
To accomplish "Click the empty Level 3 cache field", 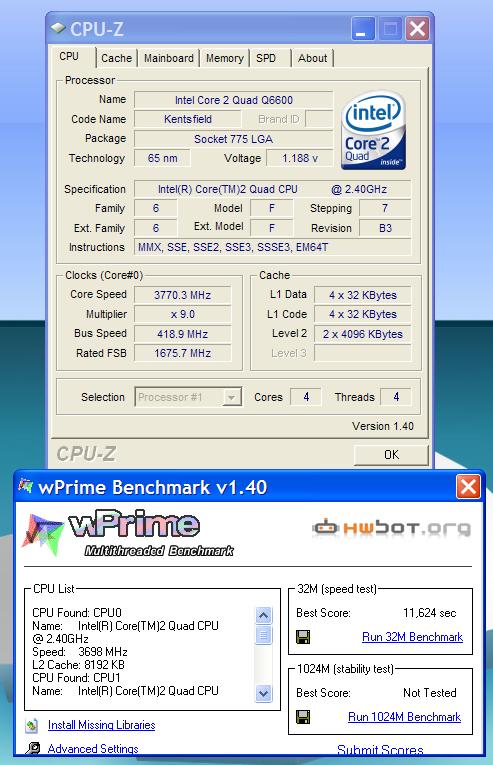I will [363, 353].
